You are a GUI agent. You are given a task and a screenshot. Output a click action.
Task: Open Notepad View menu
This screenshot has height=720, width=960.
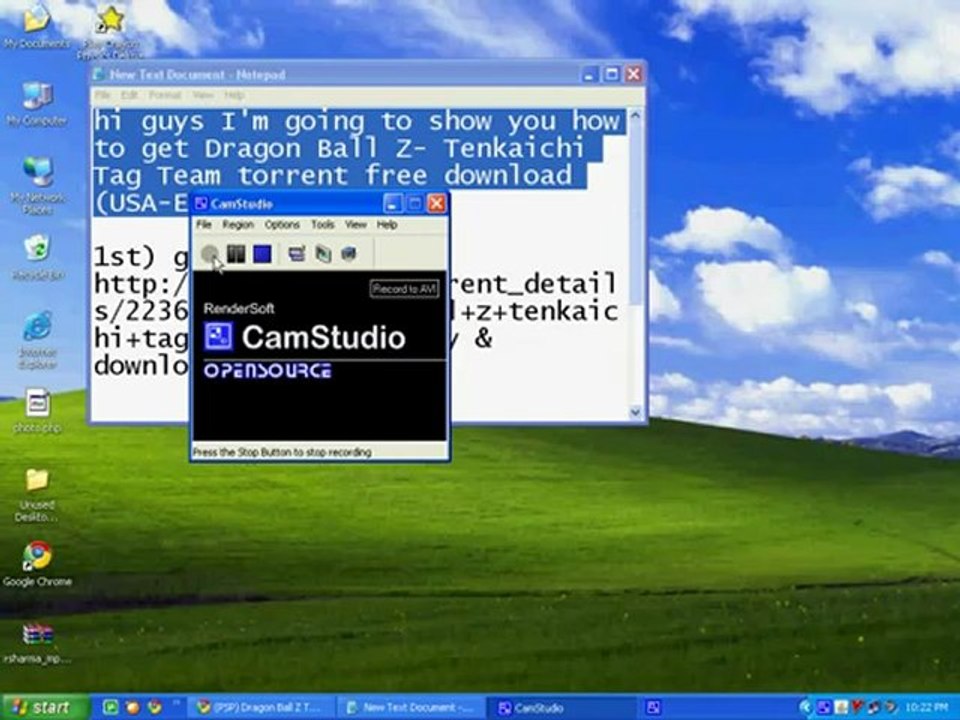coord(203,95)
